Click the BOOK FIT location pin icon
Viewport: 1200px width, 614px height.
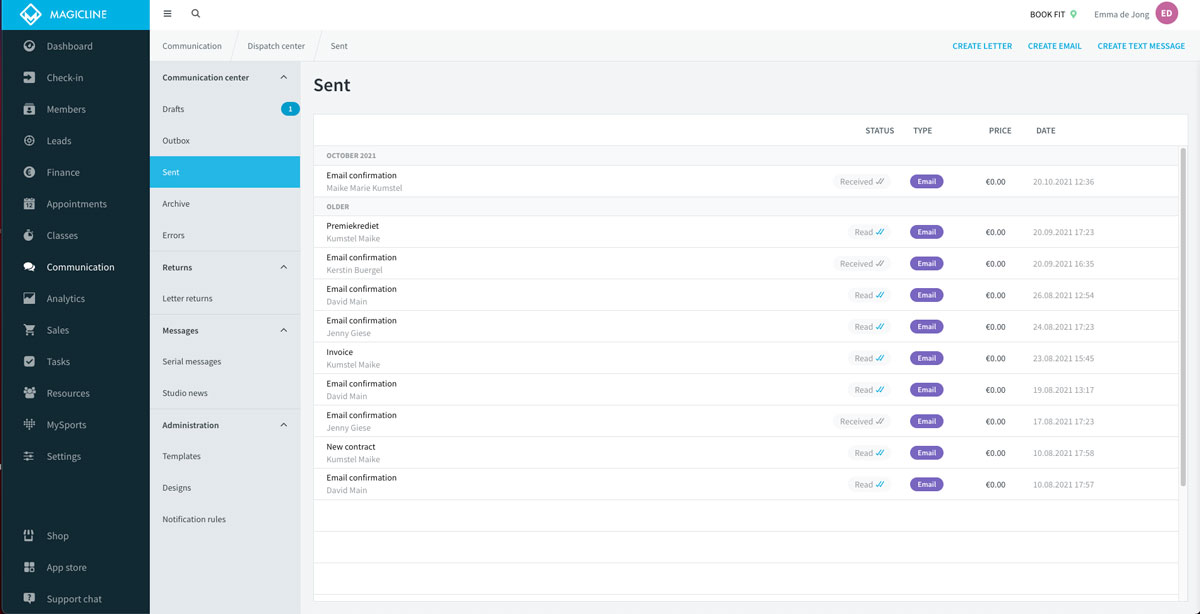point(1074,15)
